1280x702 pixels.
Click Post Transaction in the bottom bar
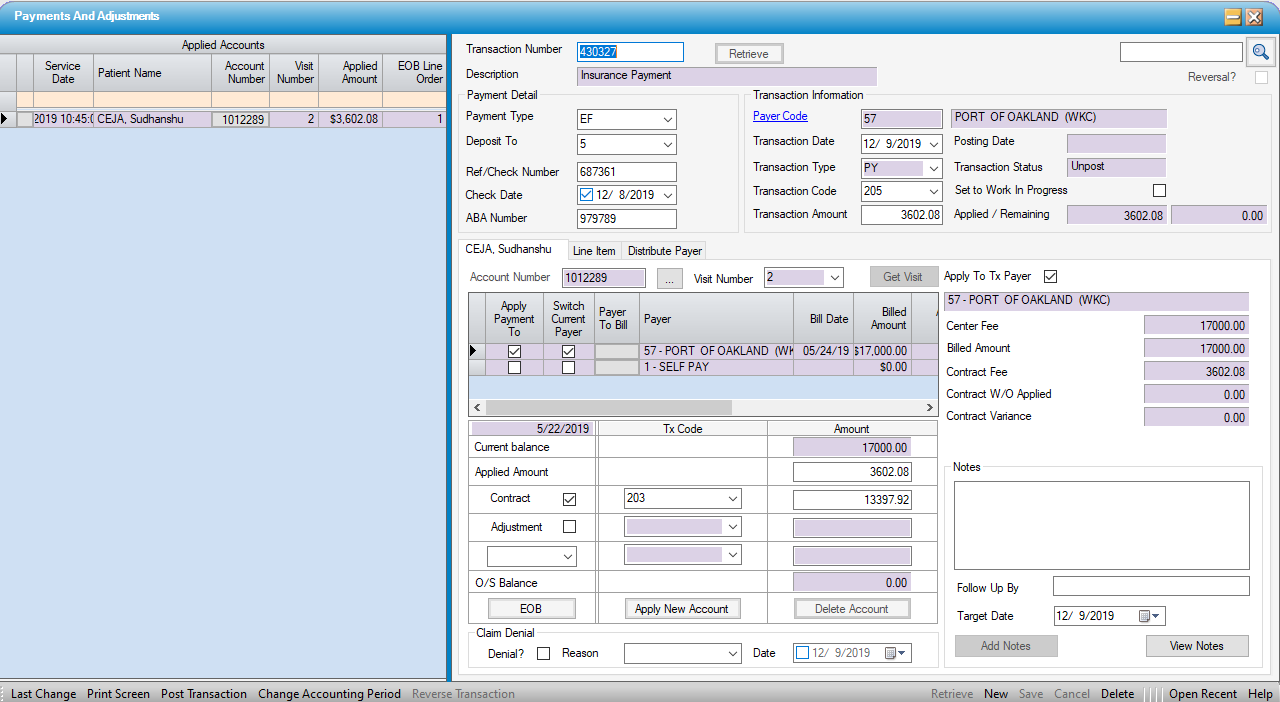(x=204, y=694)
